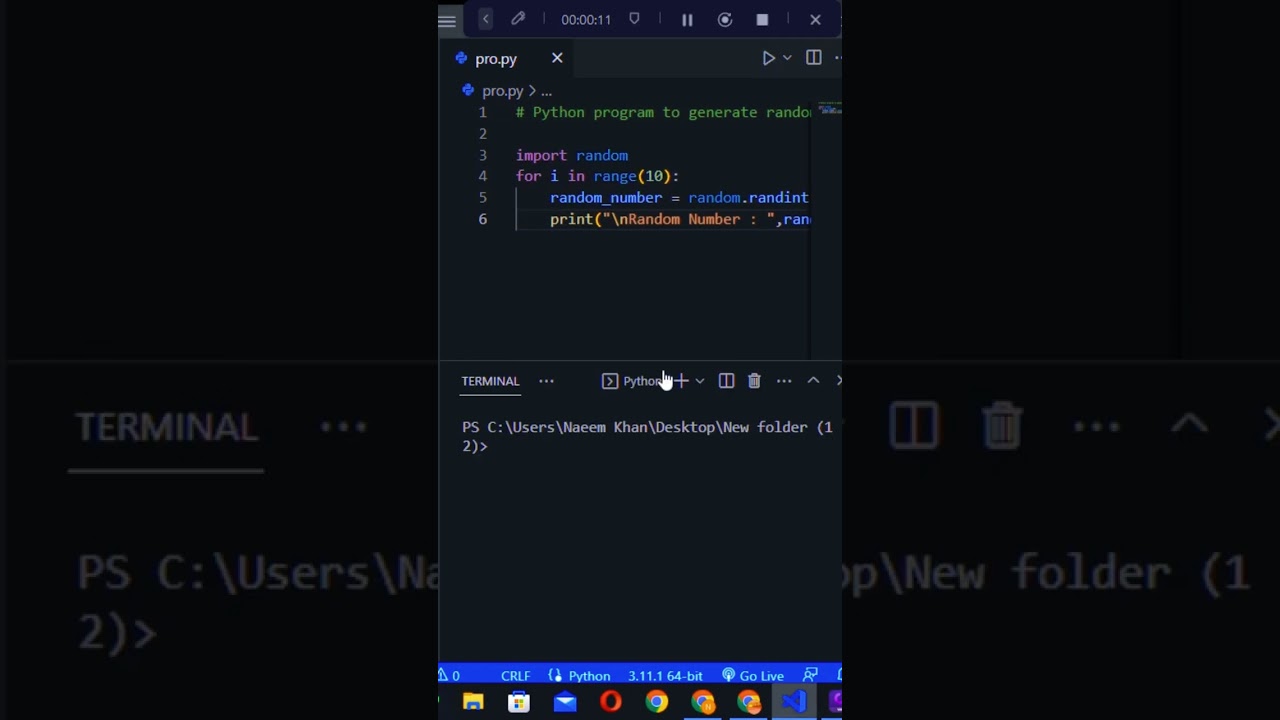The height and width of the screenshot is (720, 1280).
Task: Click line number 3 in the gutter
Action: (483, 155)
